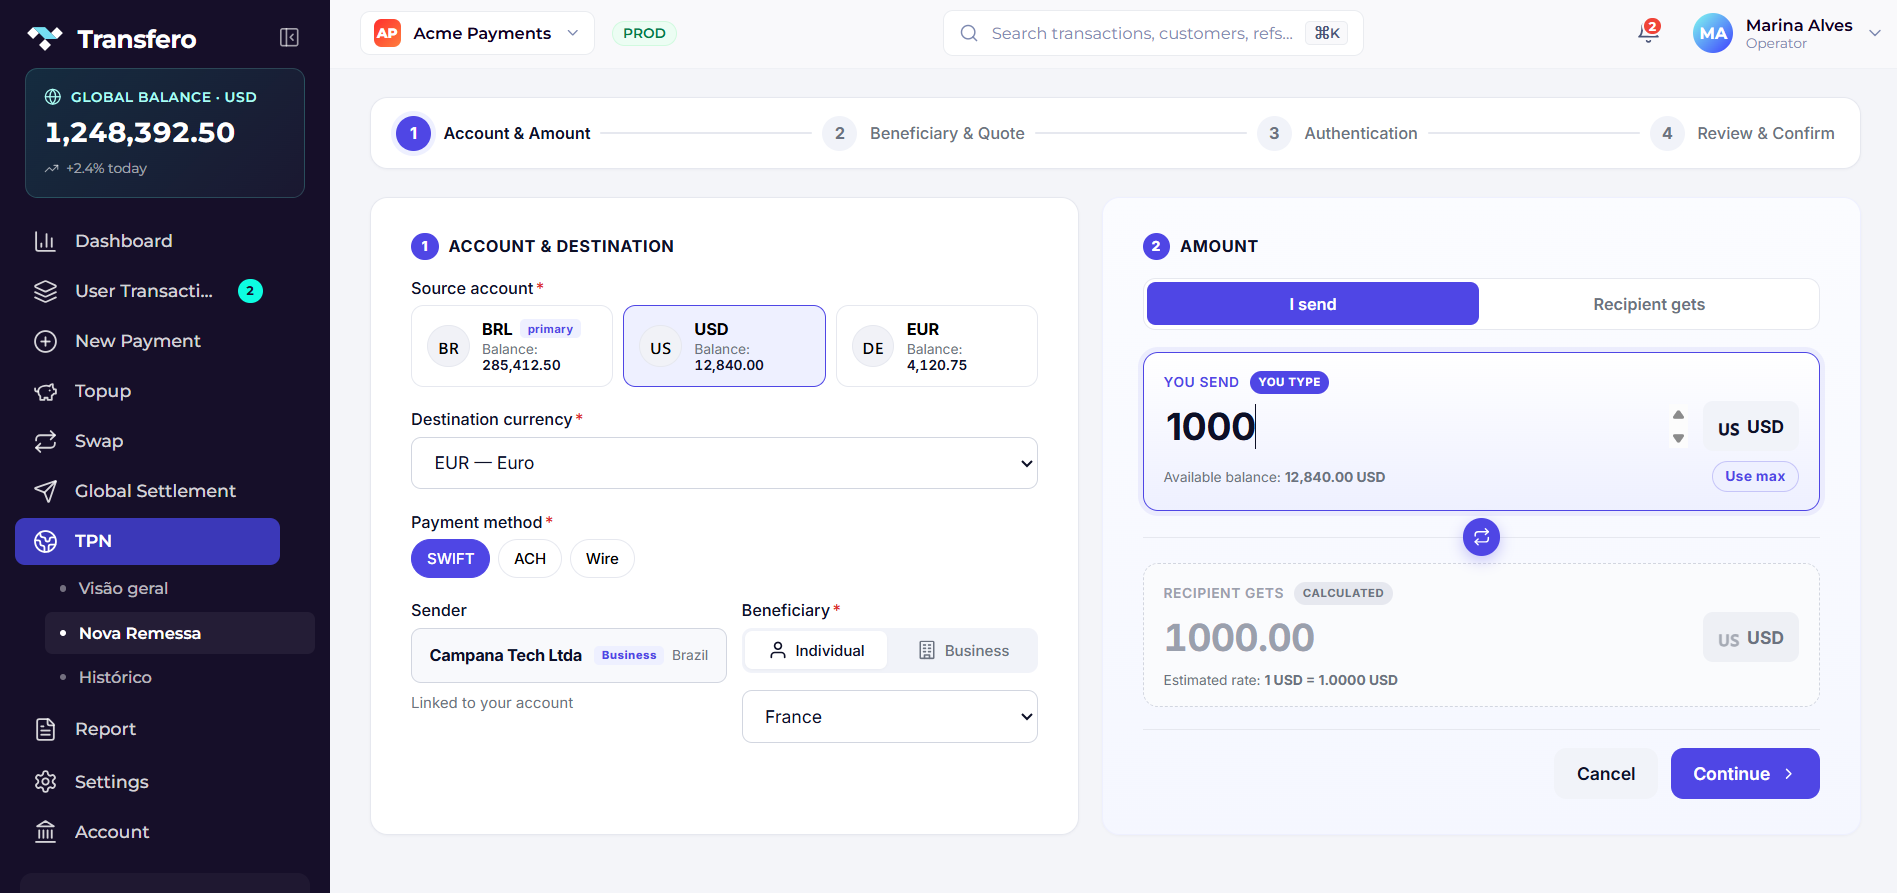This screenshot has width=1897, height=893.
Task: Choose Wire payment method
Action: (x=602, y=559)
